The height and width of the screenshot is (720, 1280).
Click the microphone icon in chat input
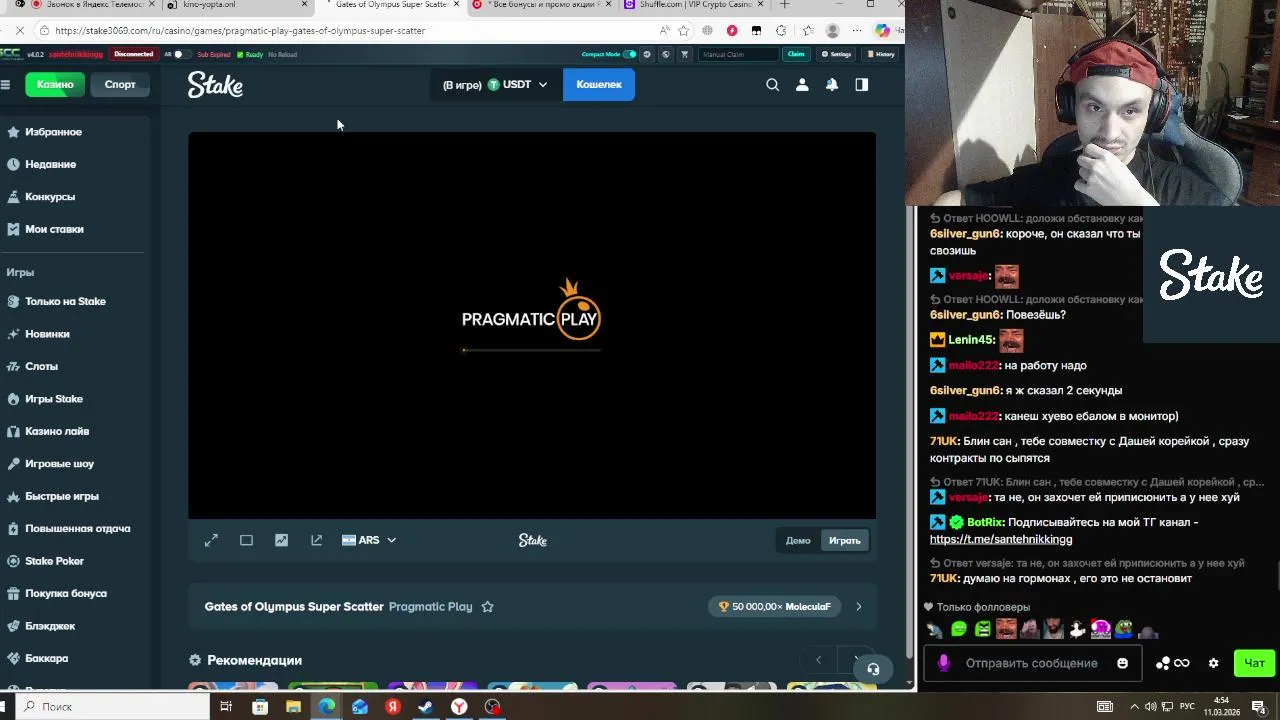[x=943, y=663]
